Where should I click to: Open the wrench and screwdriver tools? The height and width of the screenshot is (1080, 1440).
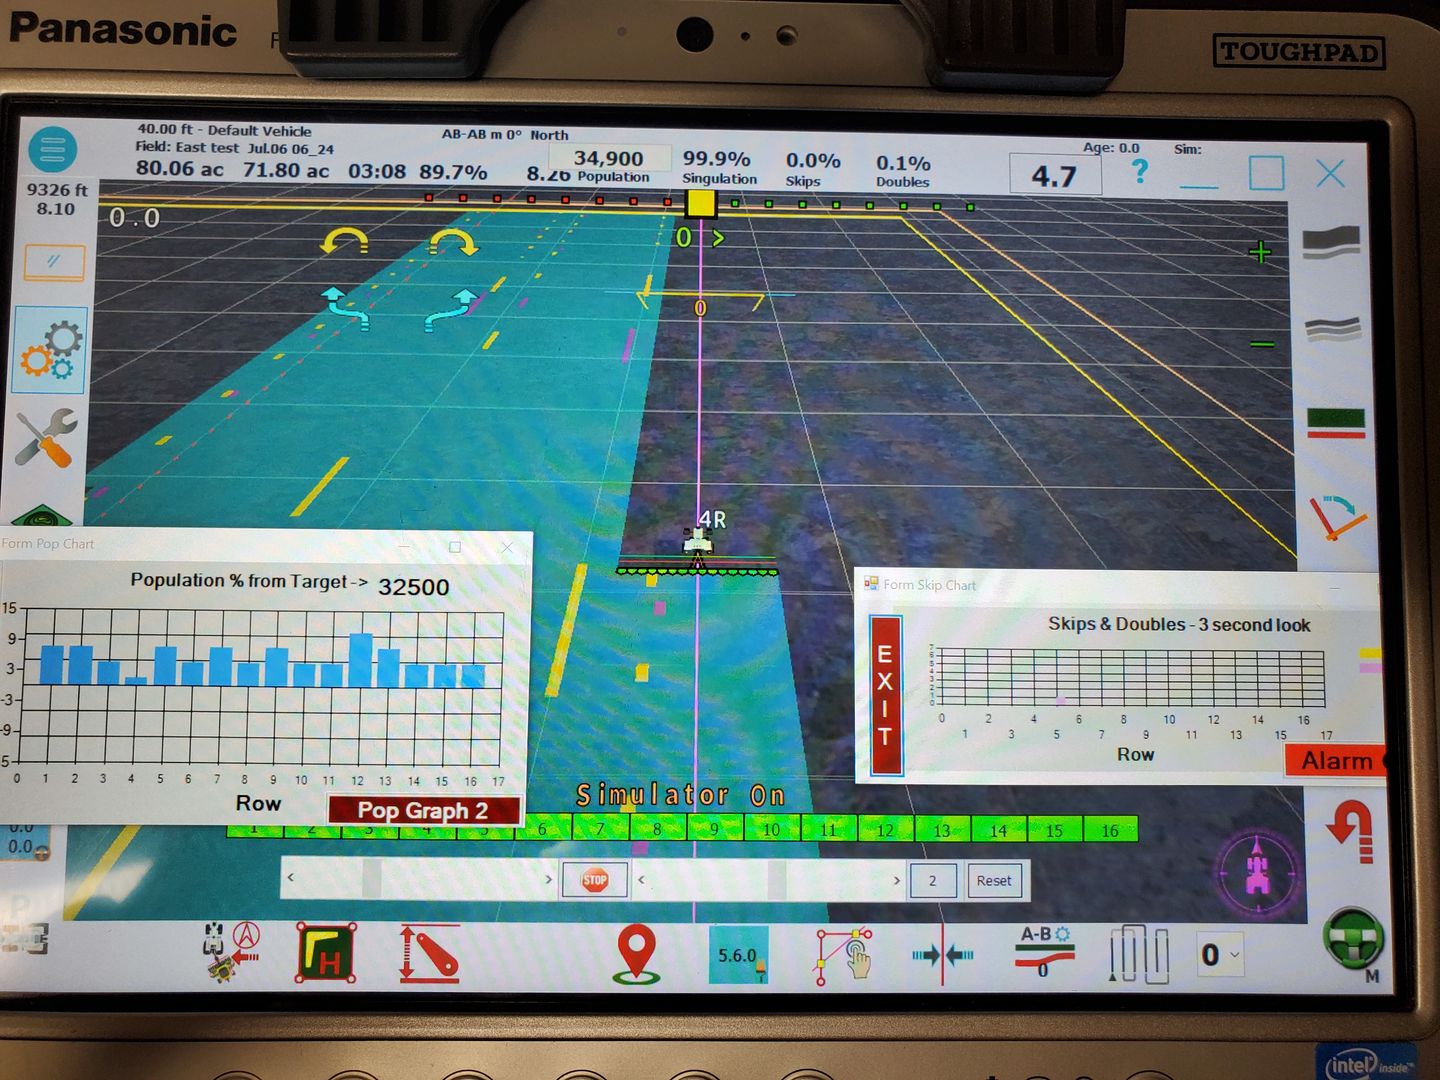pyautogui.click(x=47, y=438)
